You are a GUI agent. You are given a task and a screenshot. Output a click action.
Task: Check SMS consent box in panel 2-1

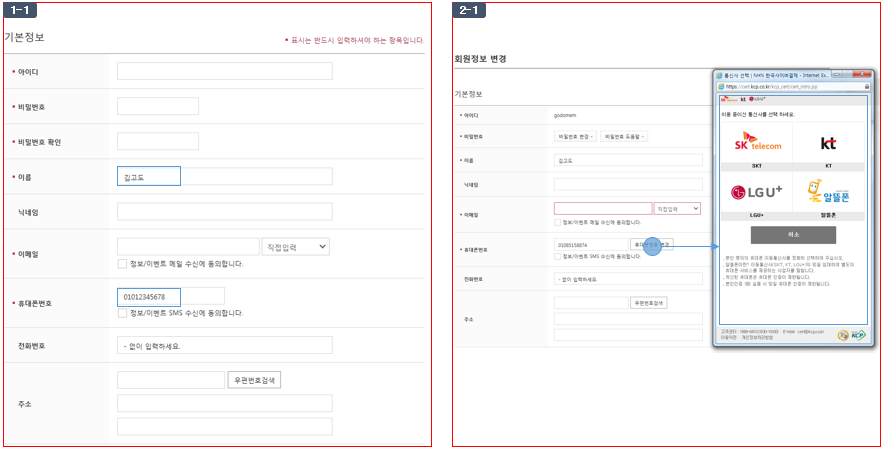[x=558, y=256]
